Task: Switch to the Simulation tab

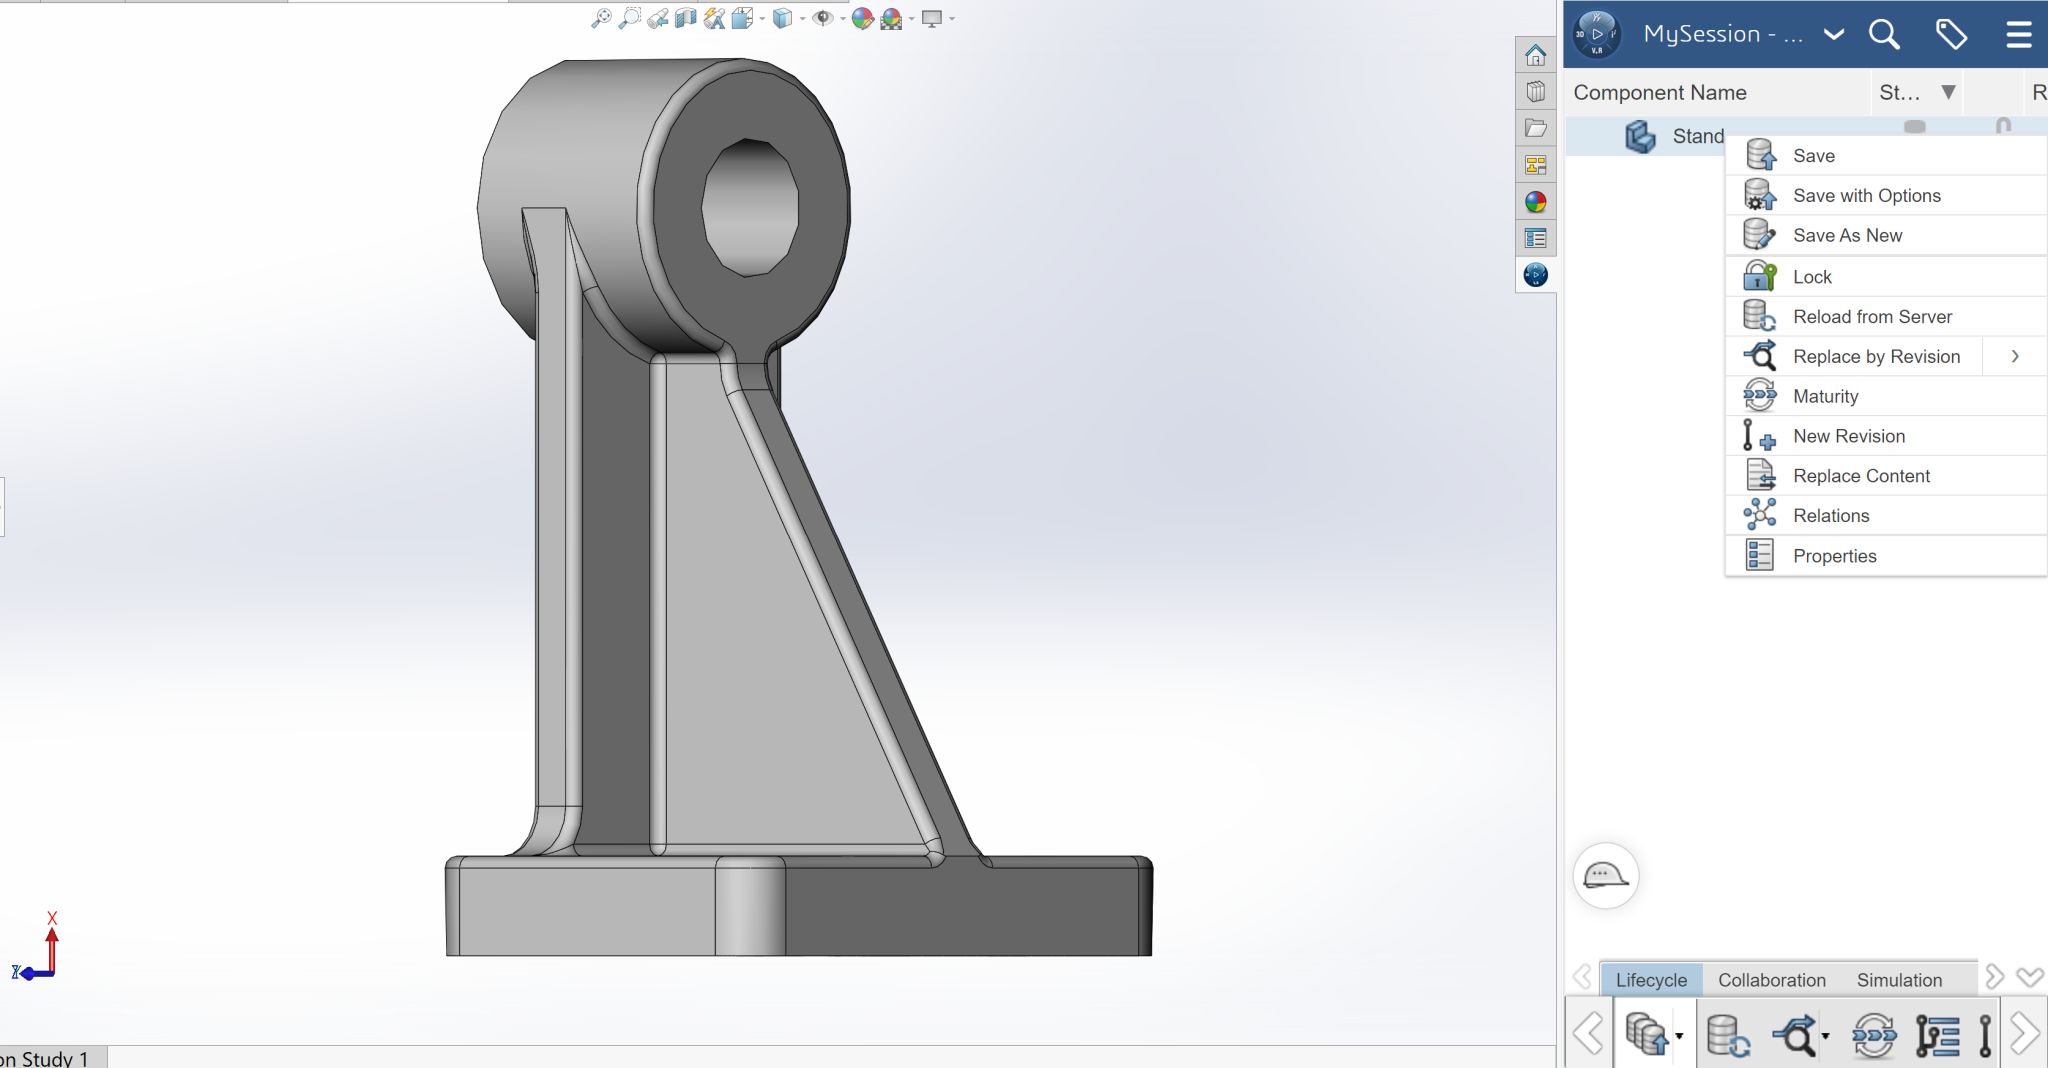Action: (x=1899, y=980)
